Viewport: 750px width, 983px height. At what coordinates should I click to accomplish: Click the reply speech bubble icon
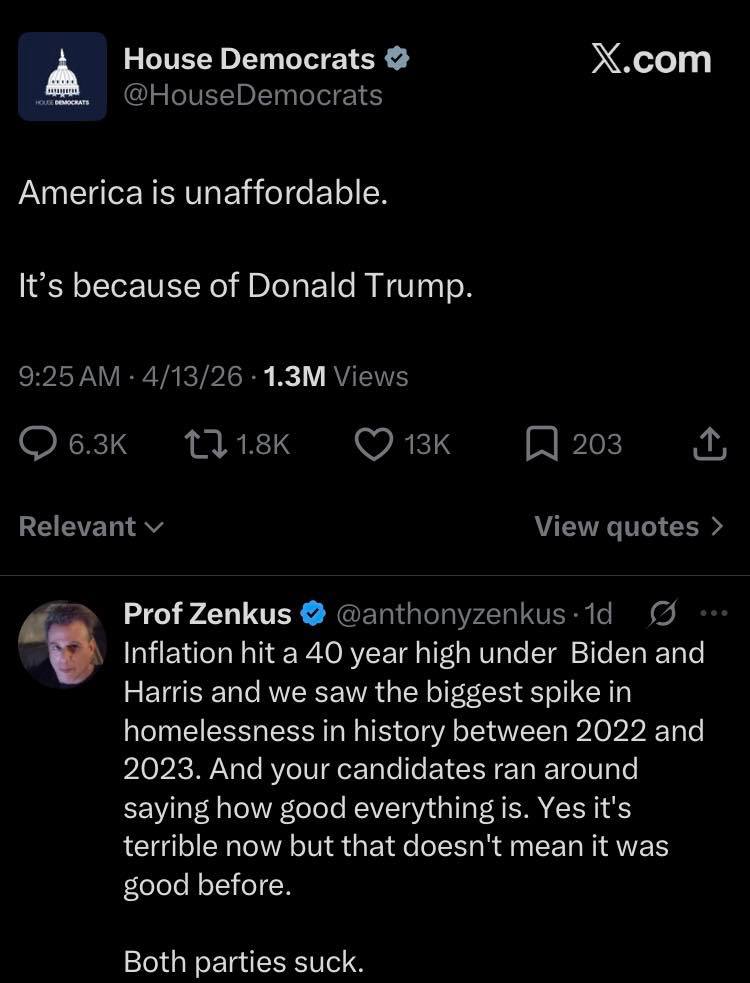click(39, 443)
